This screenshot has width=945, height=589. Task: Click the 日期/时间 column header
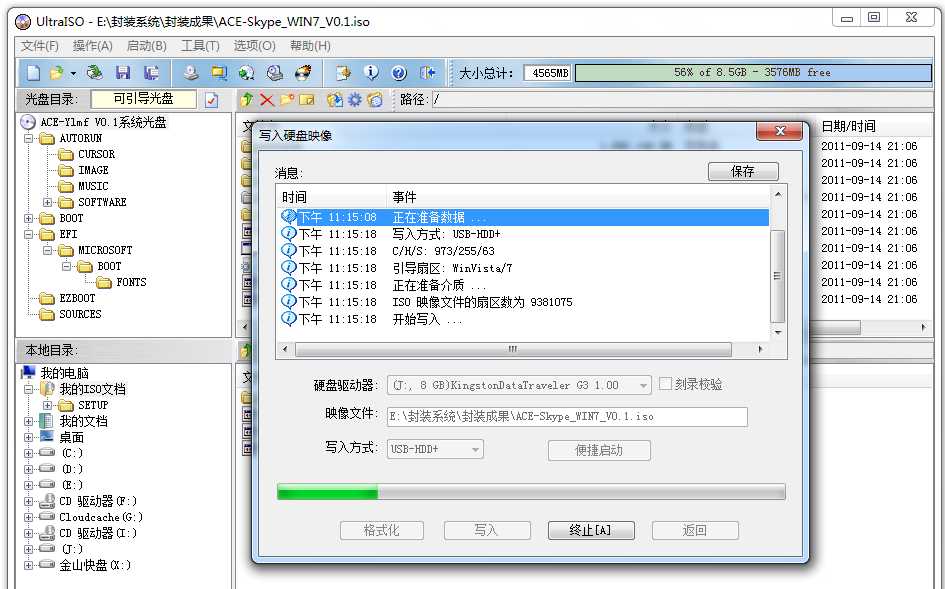(x=849, y=127)
